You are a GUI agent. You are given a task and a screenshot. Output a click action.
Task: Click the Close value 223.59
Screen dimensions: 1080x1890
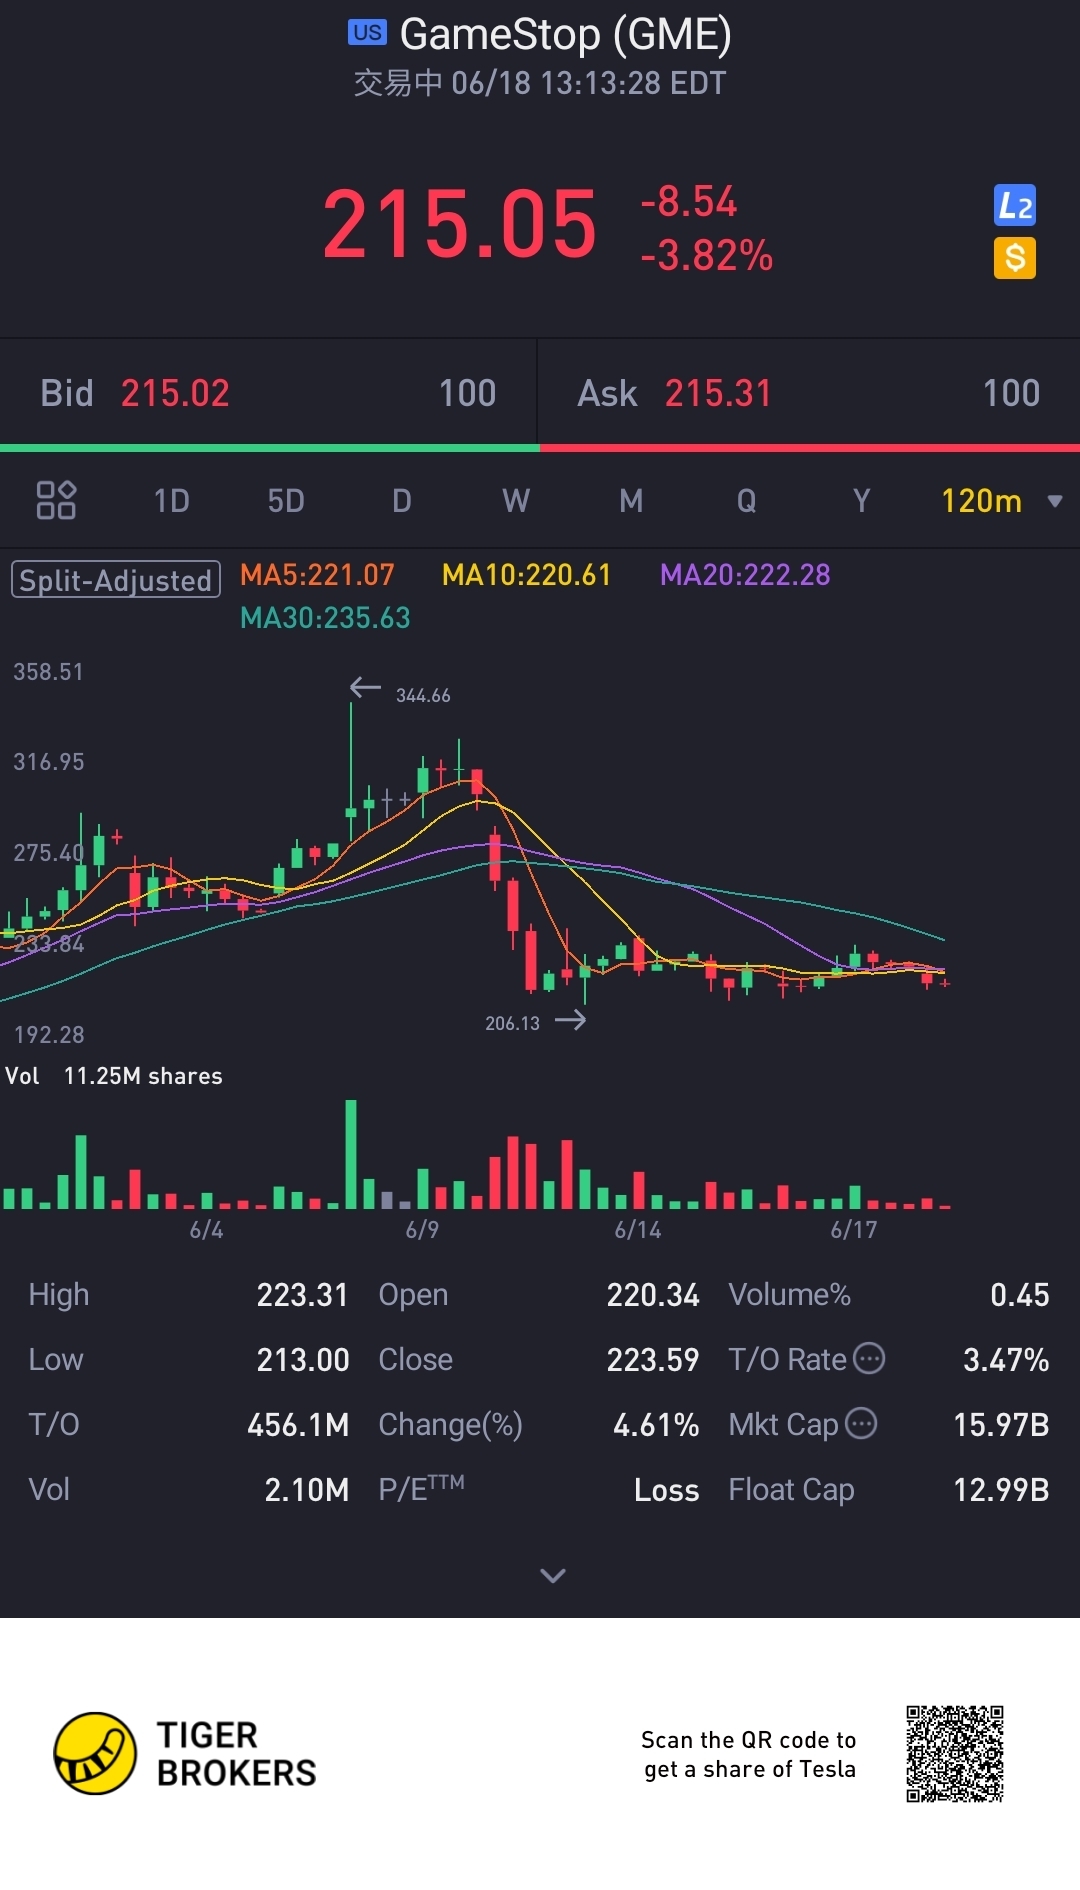click(653, 1360)
